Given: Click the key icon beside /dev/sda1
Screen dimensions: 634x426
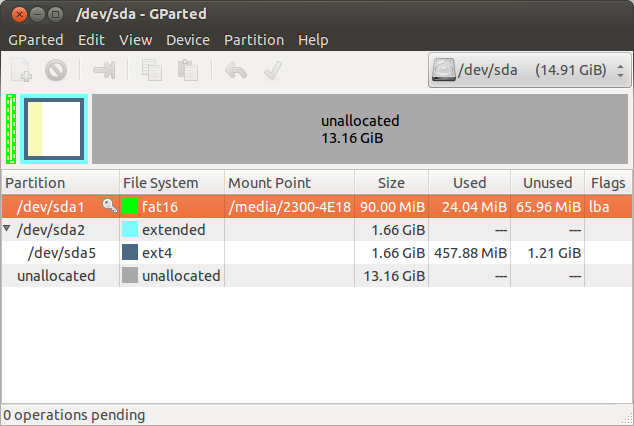Looking at the screenshot, I should 109,206.
